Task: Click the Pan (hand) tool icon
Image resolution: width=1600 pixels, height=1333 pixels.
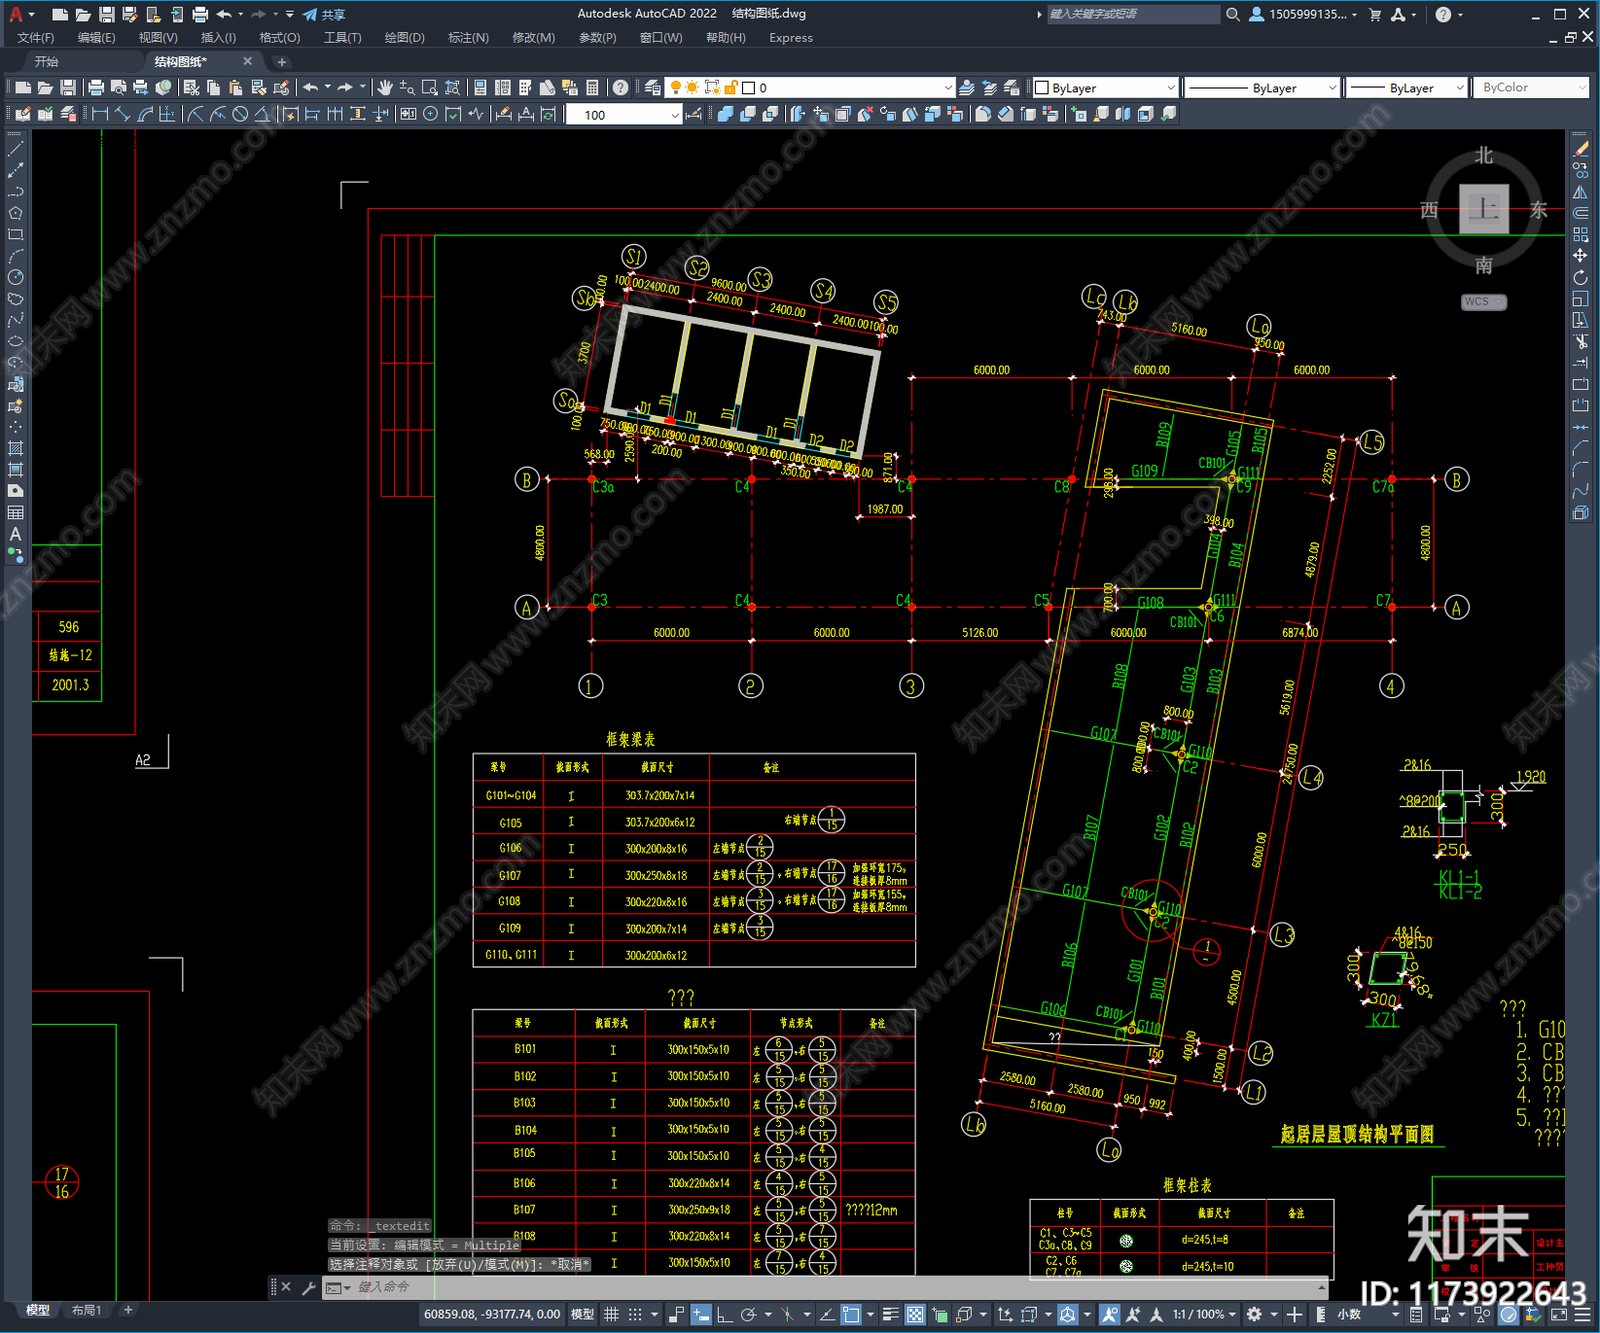Action: 385,88
